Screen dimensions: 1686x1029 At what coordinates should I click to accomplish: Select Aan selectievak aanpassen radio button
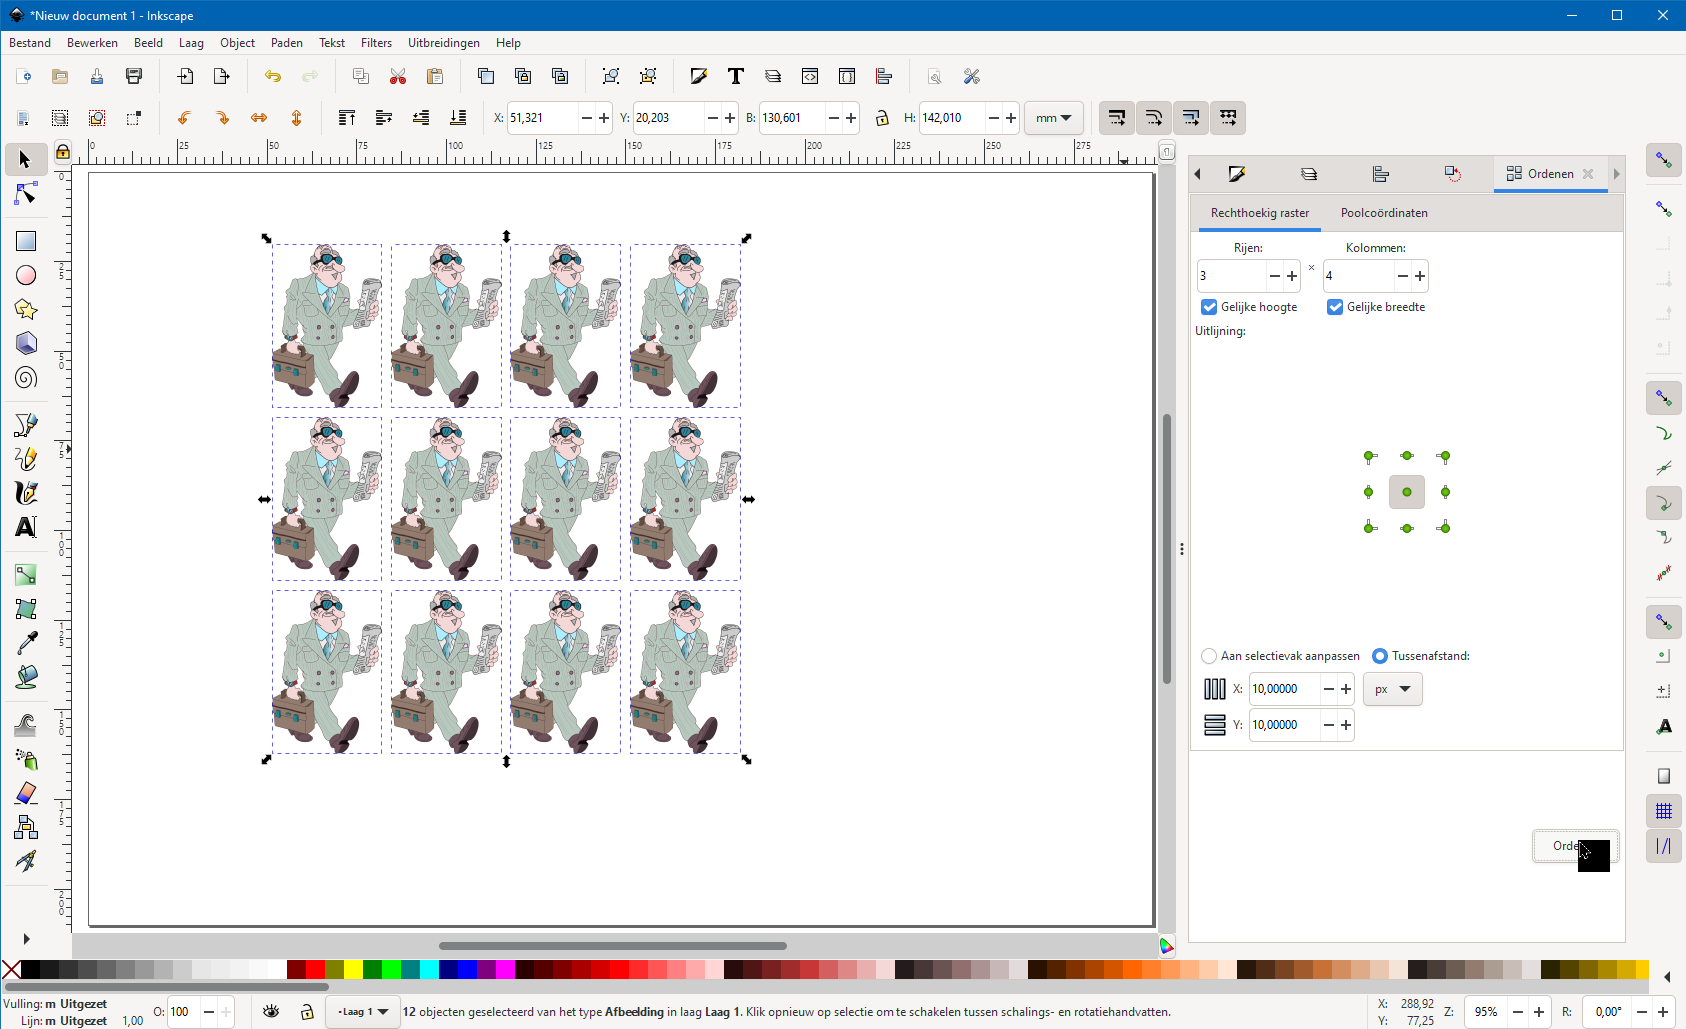pos(1209,656)
